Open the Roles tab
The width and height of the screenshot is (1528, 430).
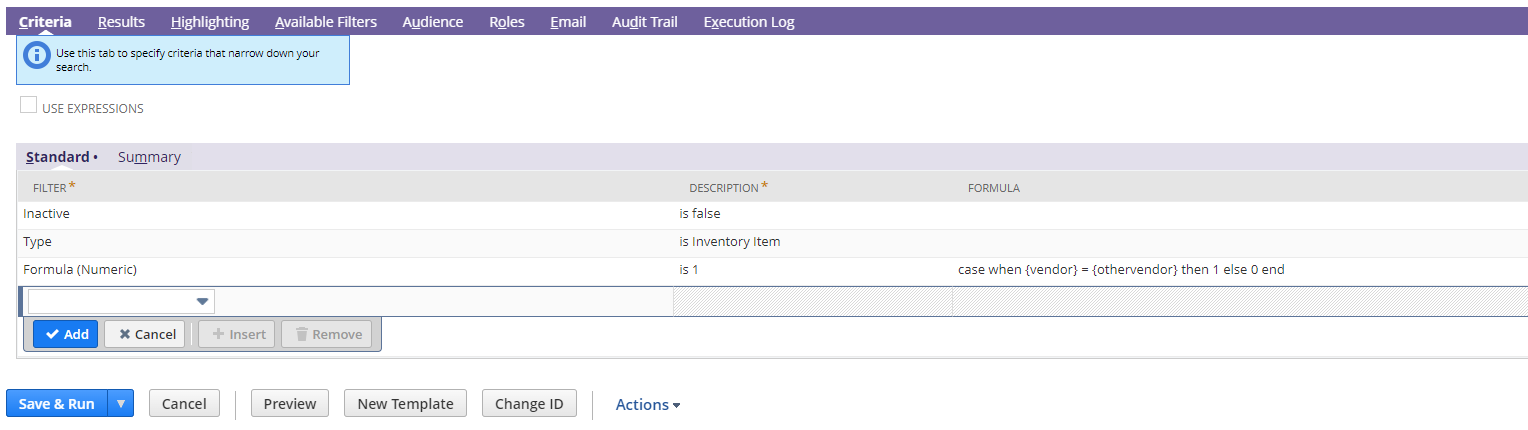(507, 22)
